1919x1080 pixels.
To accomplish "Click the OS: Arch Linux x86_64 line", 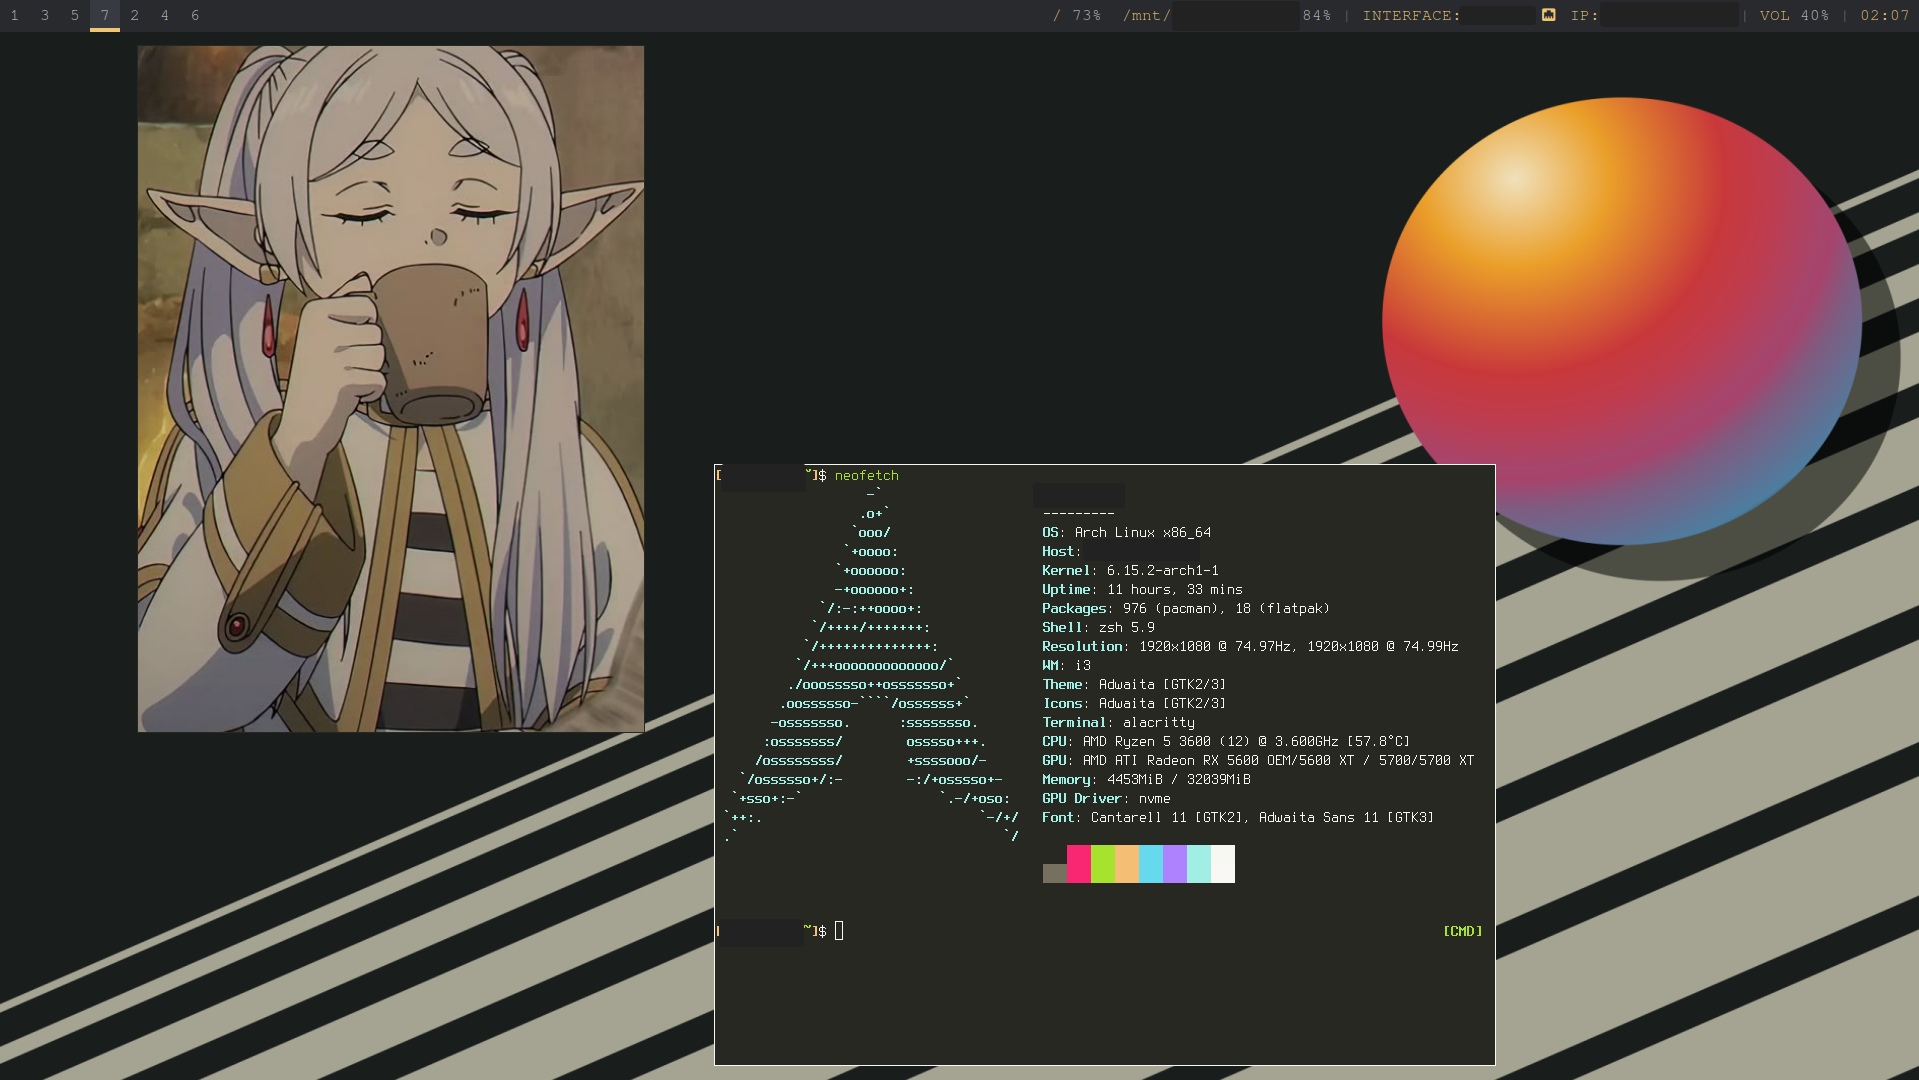I will tap(1127, 533).
